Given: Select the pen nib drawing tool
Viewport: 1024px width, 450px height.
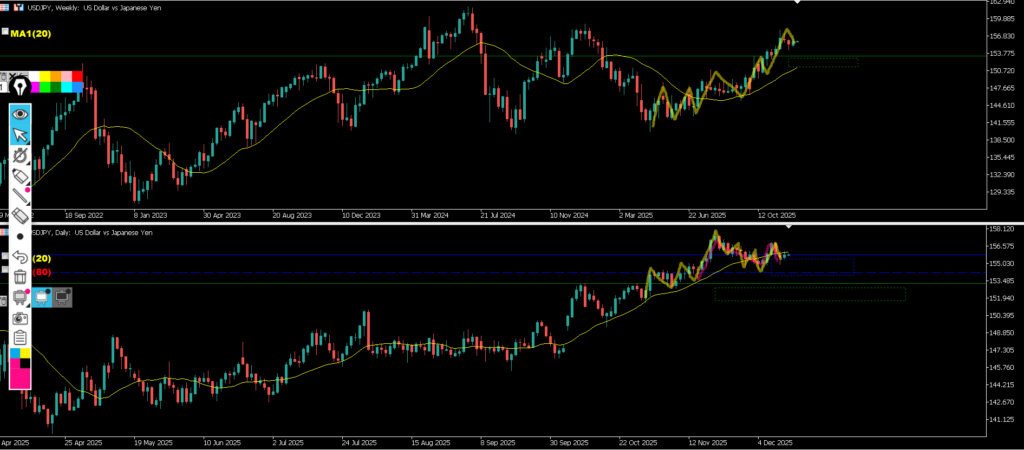Looking at the screenshot, I should [19, 87].
